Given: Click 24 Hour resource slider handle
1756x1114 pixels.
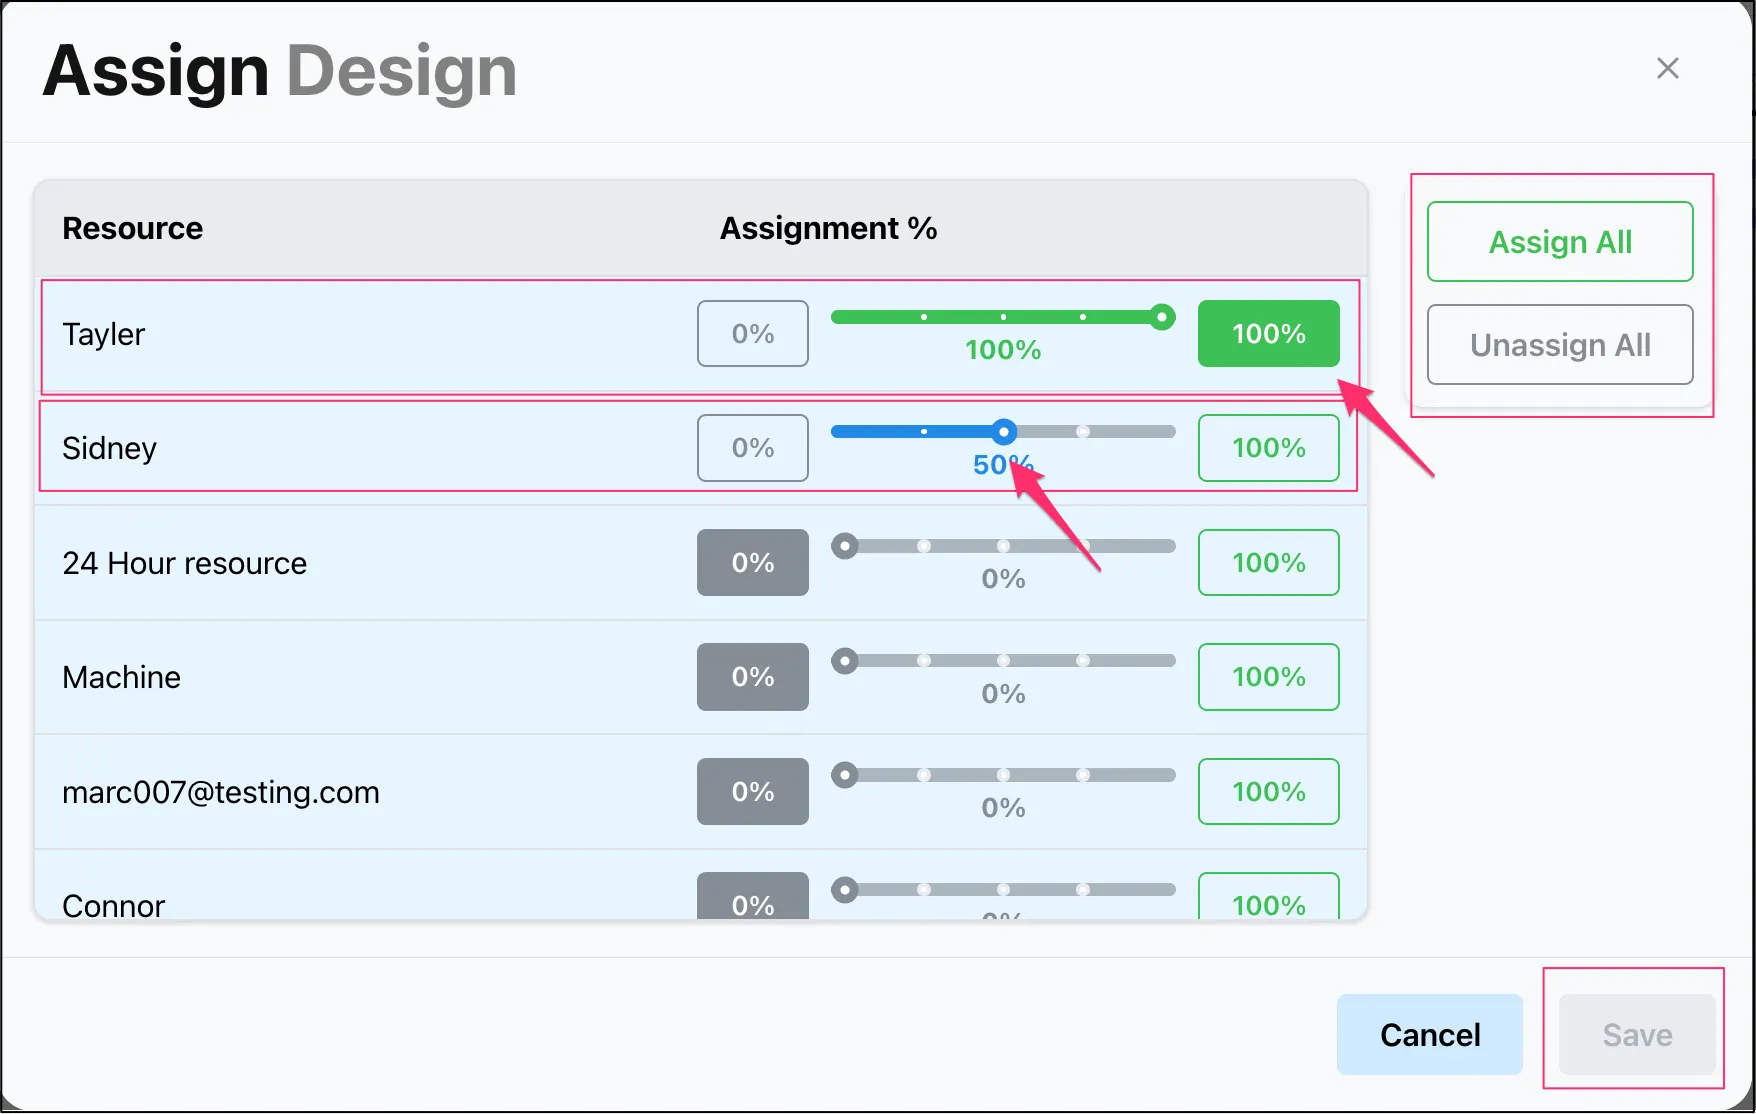Looking at the screenshot, I should (845, 546).
